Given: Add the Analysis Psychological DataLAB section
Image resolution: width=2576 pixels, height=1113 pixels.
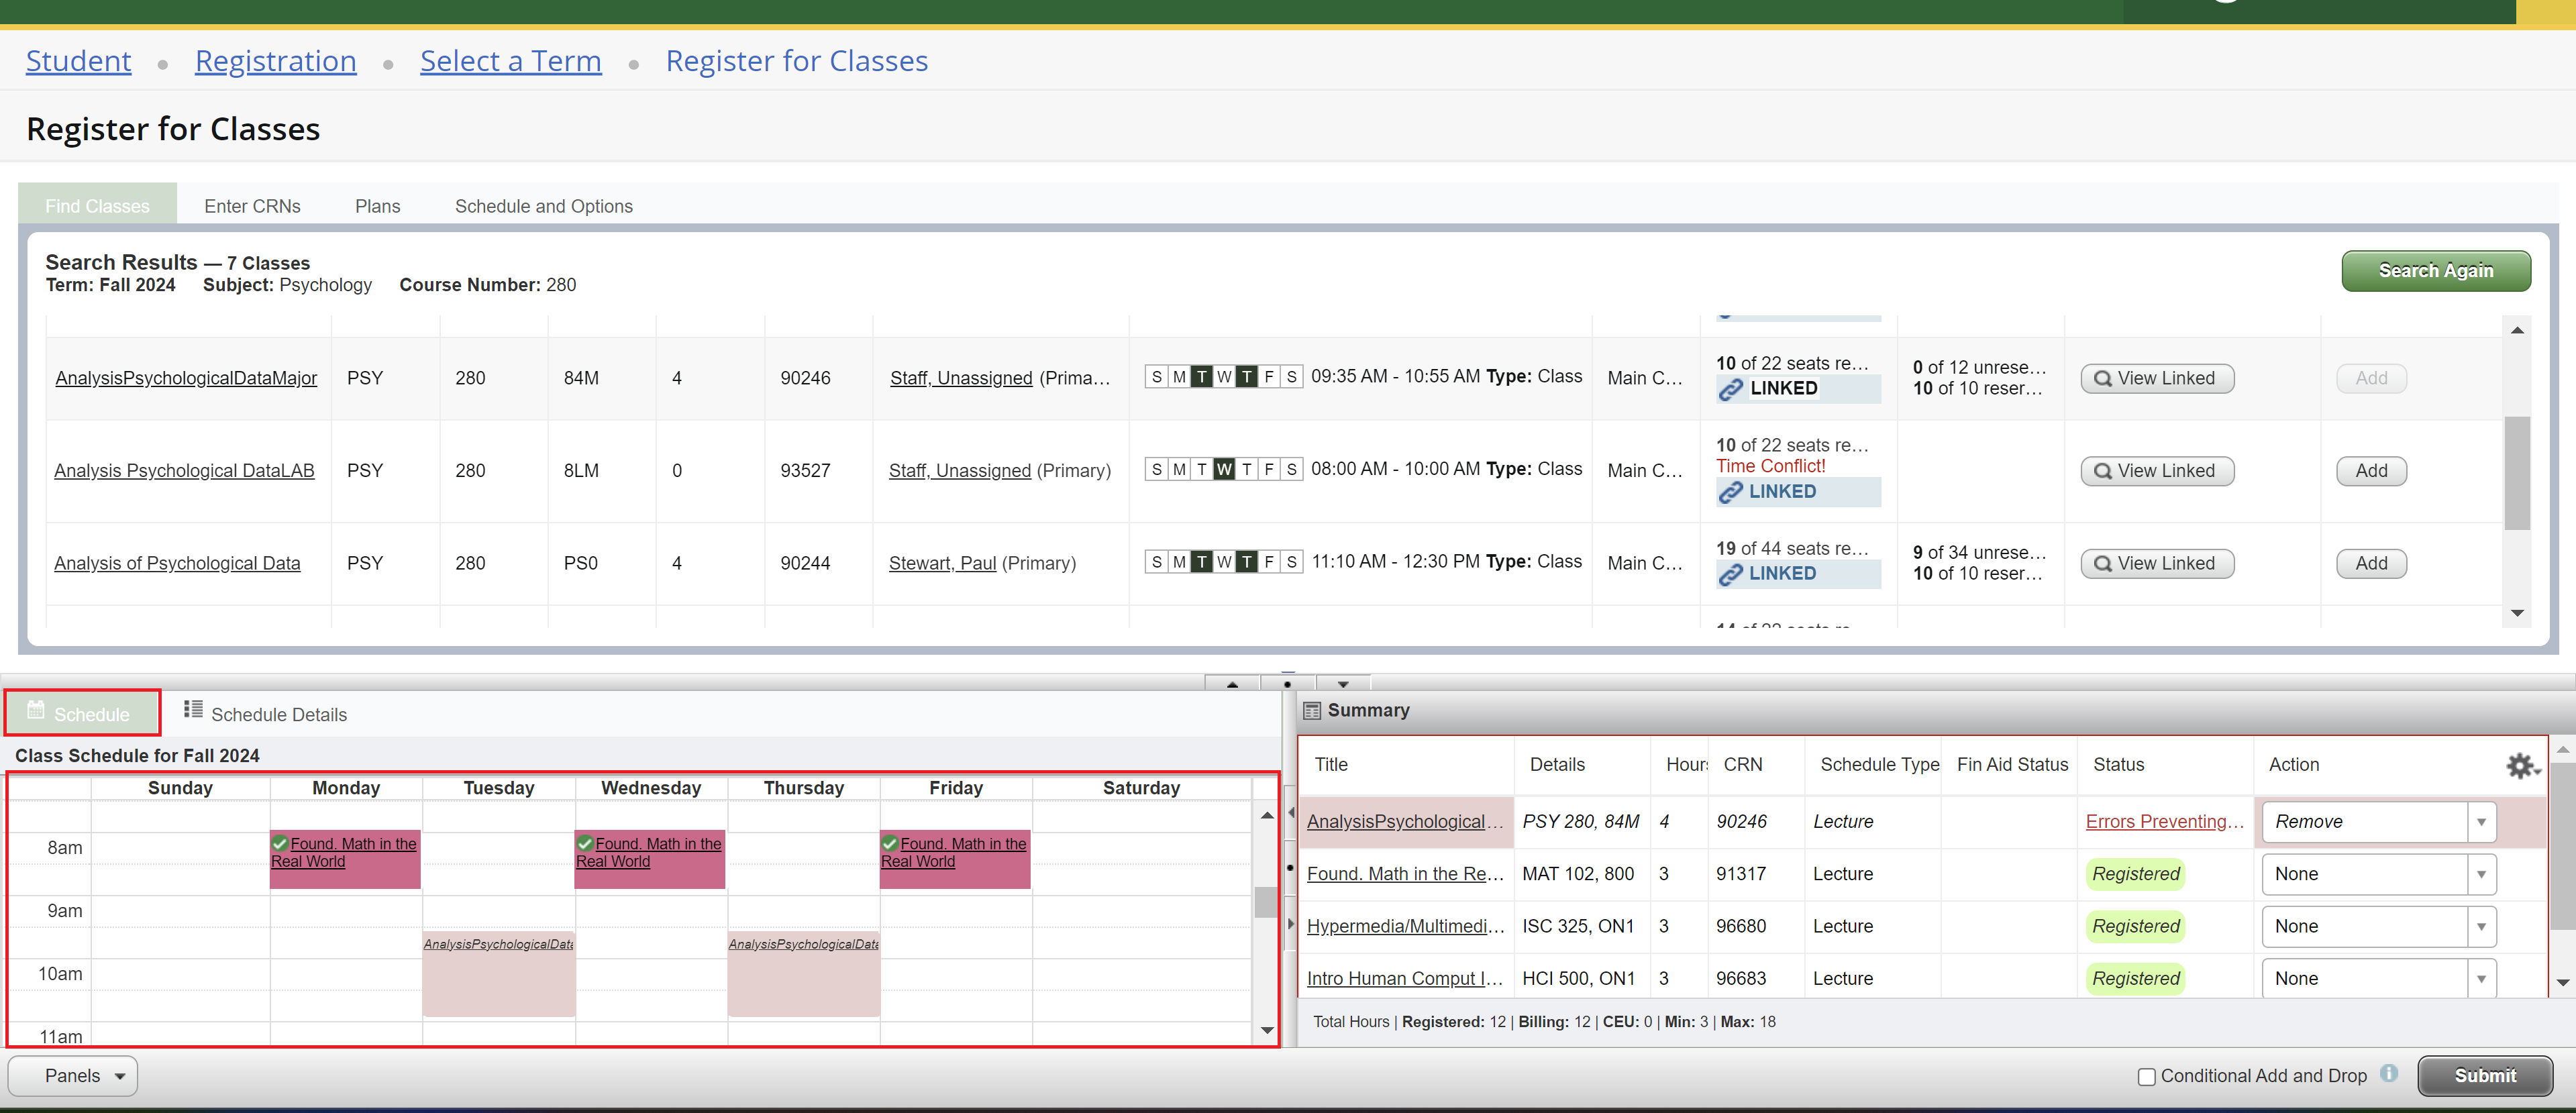Looking at the screenshot, I should 2371,471.
